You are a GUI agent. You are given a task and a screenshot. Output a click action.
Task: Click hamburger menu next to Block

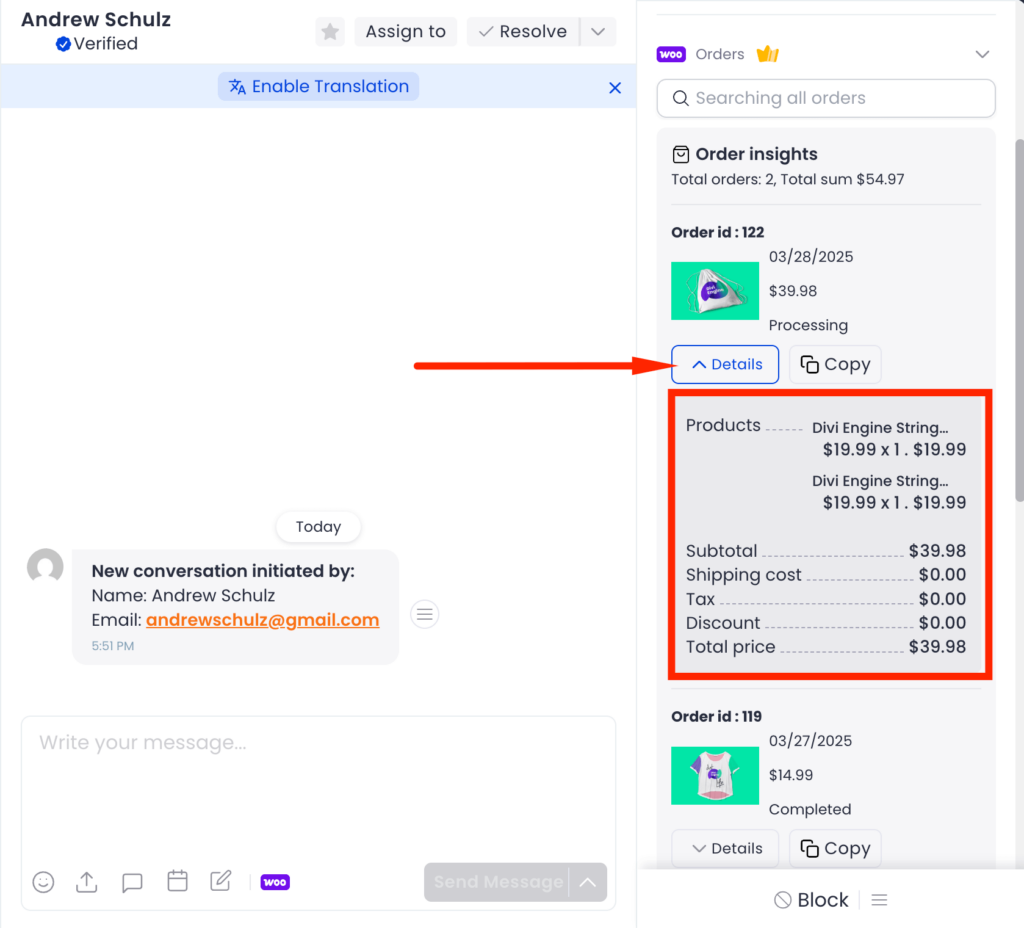(x=879, y=900)
